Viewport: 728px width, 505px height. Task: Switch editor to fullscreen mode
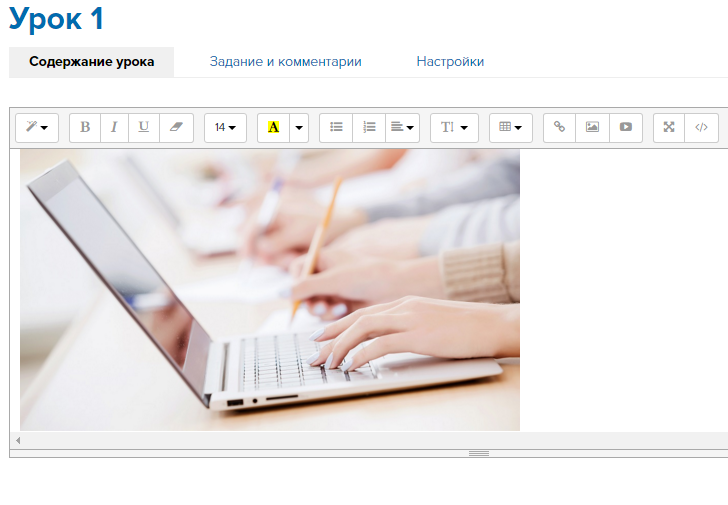click(669, 127)
